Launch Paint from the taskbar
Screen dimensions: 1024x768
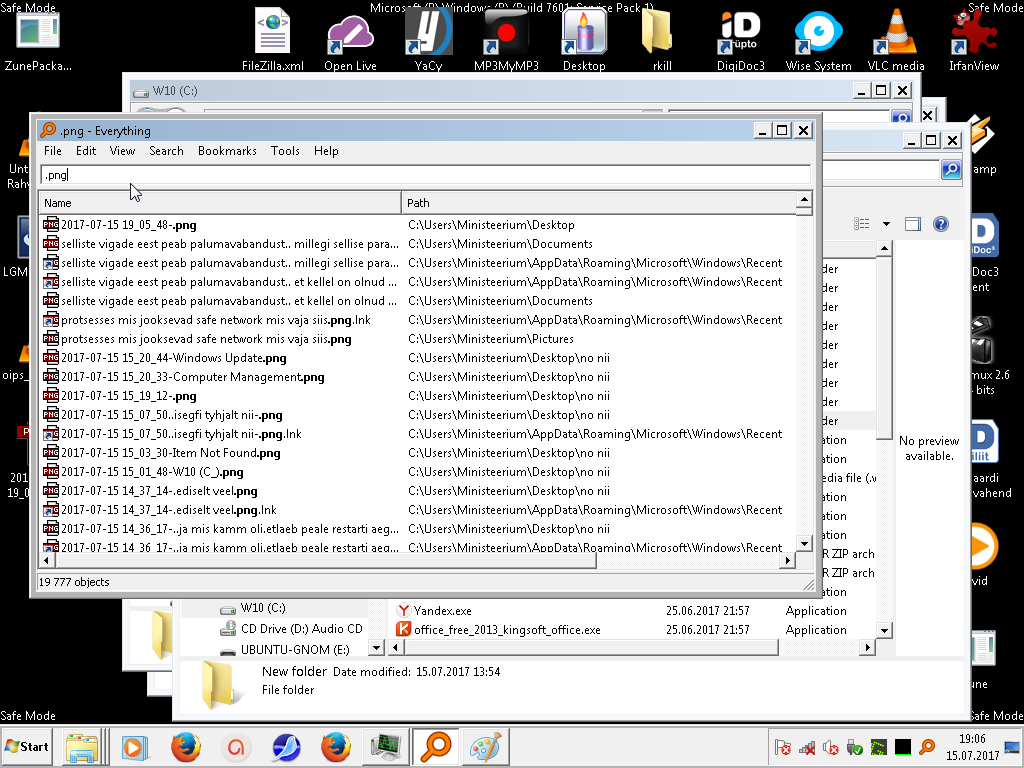click(488, 746)
